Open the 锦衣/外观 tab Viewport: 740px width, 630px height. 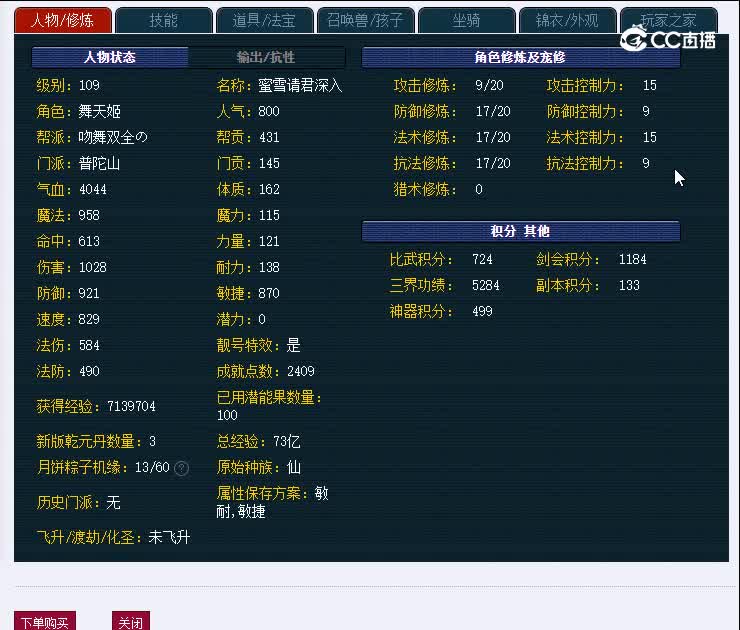coord(568,20)
